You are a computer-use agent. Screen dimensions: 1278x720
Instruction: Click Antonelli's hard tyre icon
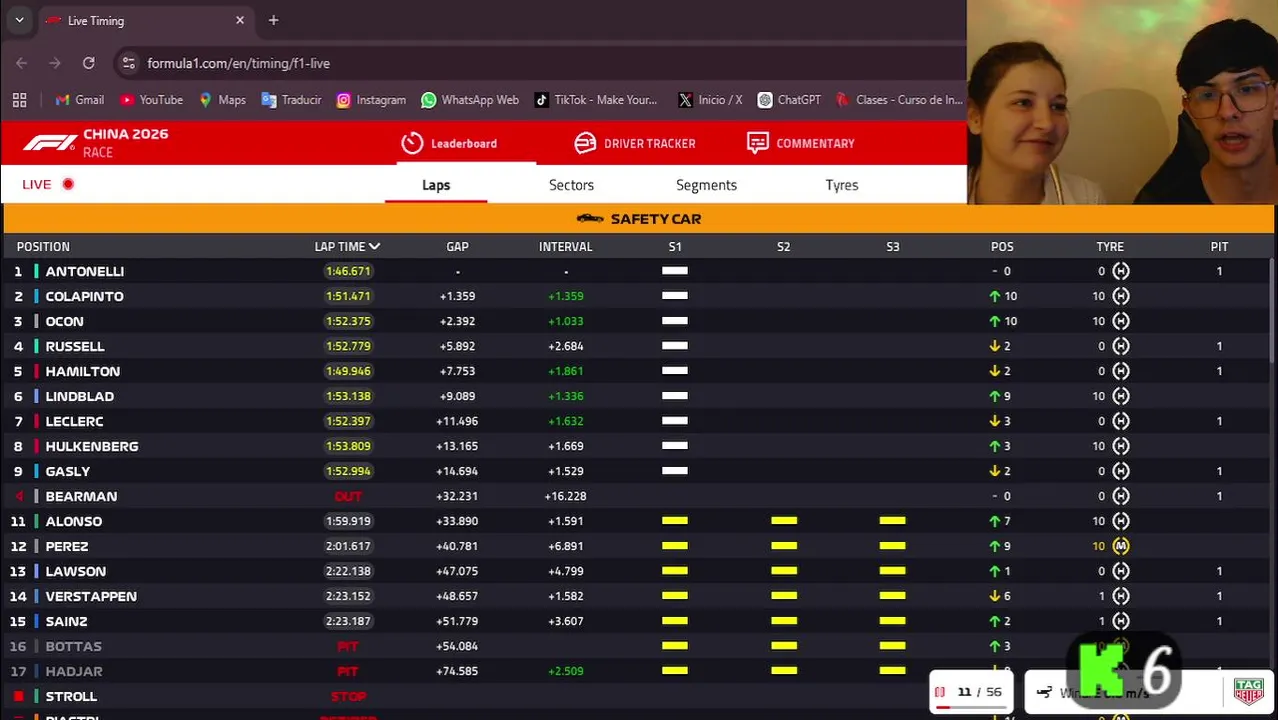[1121, 271]
